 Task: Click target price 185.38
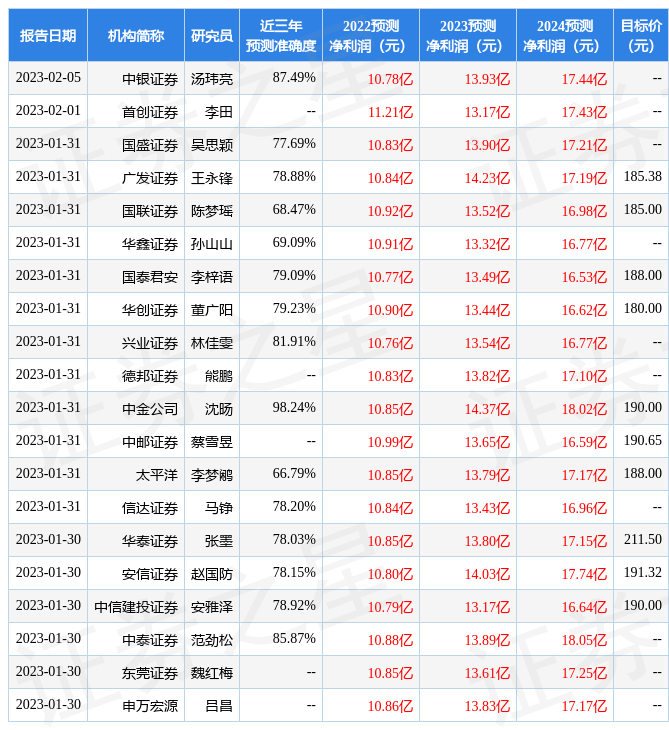pyautogui.click(x=642, y=176)
